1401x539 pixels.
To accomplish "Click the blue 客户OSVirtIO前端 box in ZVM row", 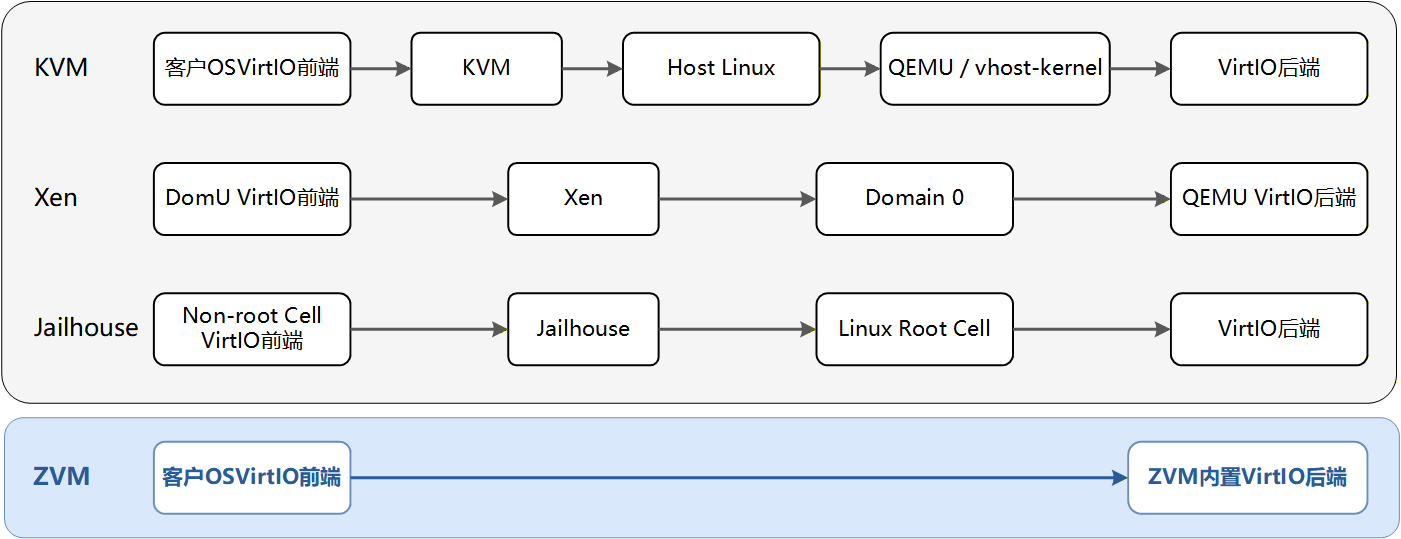I will tap(252, 478).
